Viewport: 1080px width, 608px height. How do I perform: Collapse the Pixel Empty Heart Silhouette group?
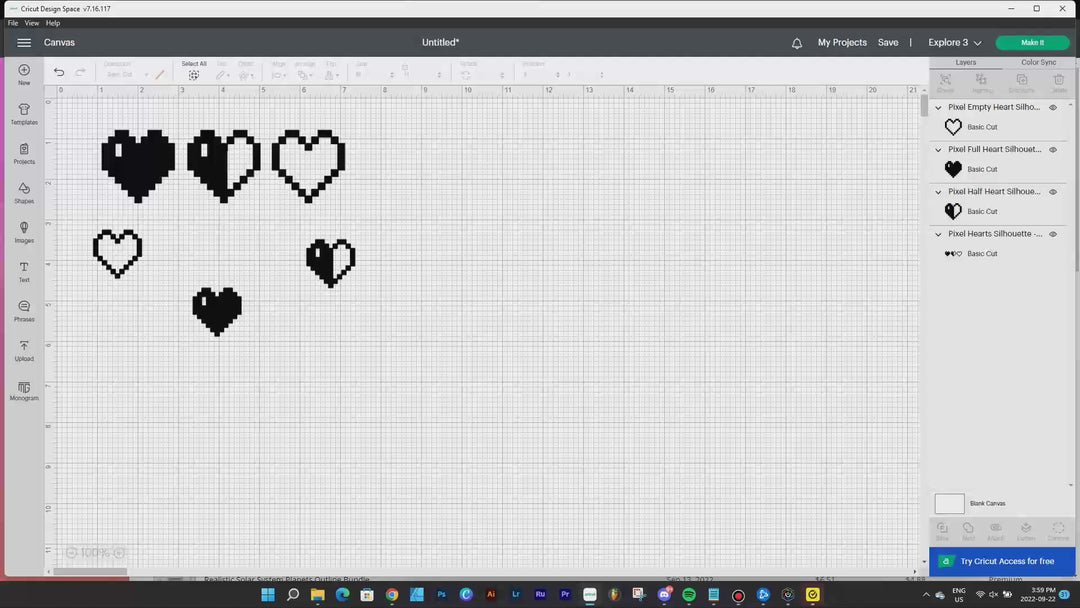tap(937, 107)
